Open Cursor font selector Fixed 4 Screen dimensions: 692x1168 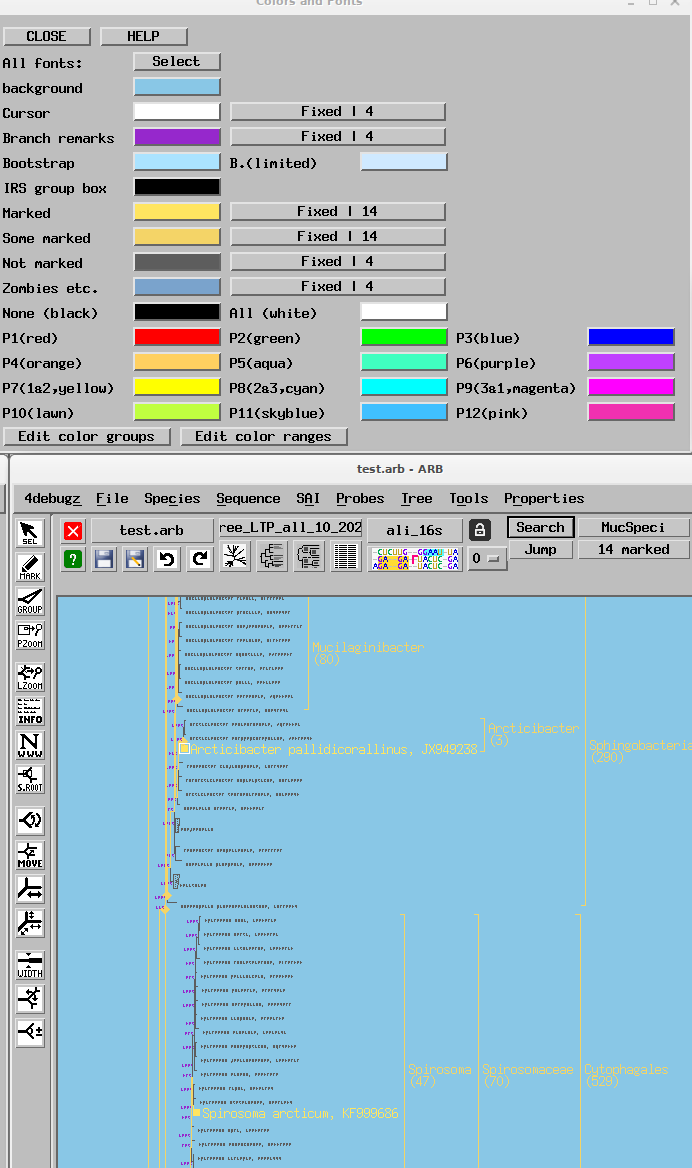tap(337, 112)
